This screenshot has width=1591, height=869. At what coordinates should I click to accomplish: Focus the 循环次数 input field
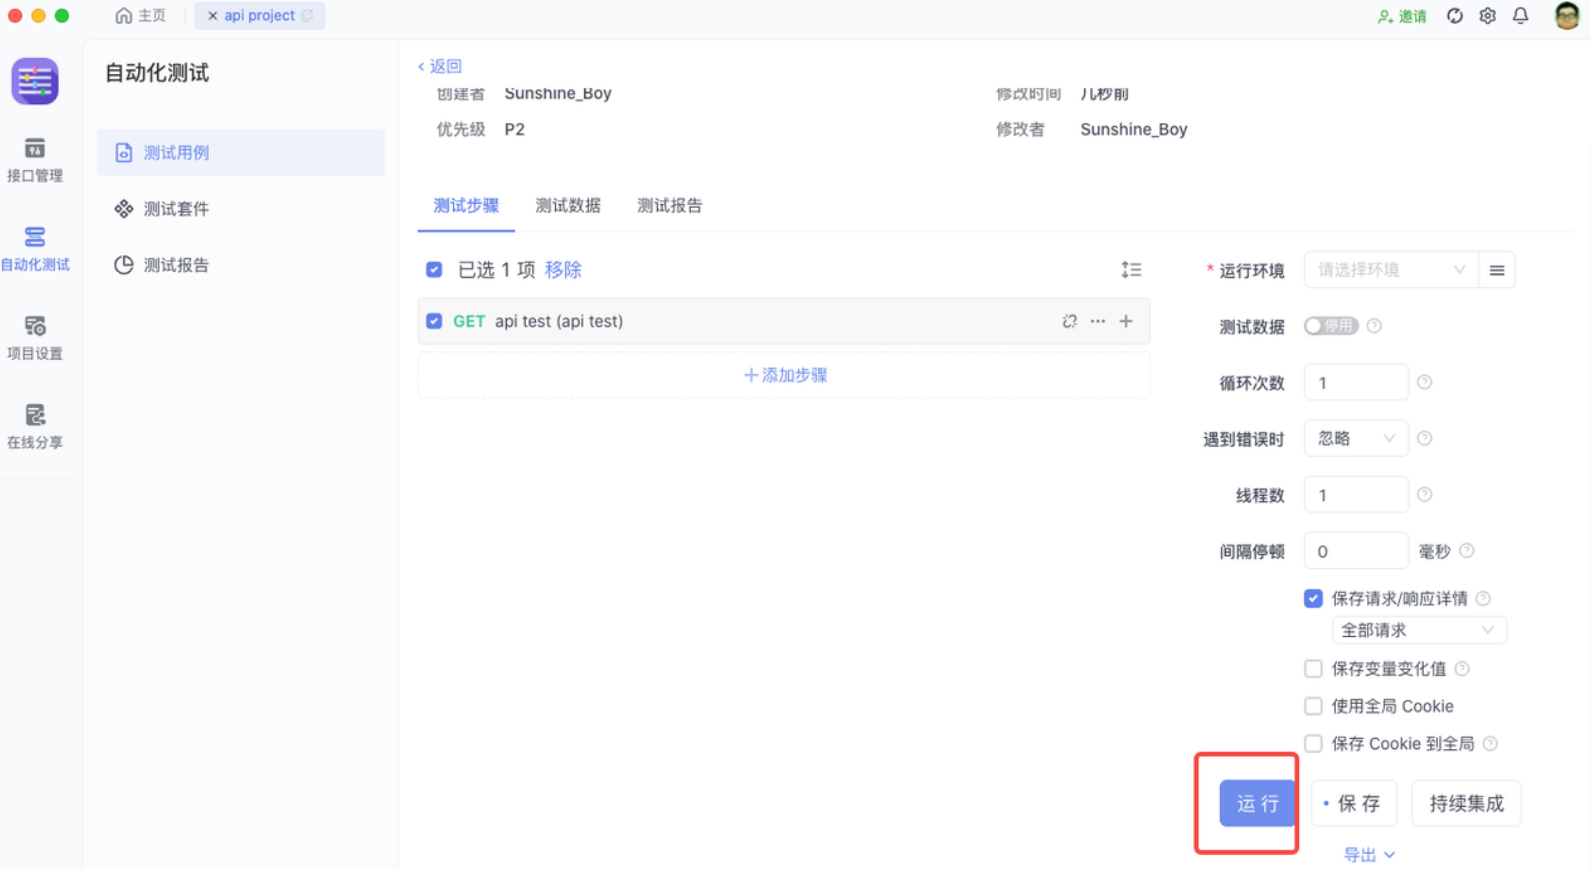pyautogui.click(x=1356, y=382)
